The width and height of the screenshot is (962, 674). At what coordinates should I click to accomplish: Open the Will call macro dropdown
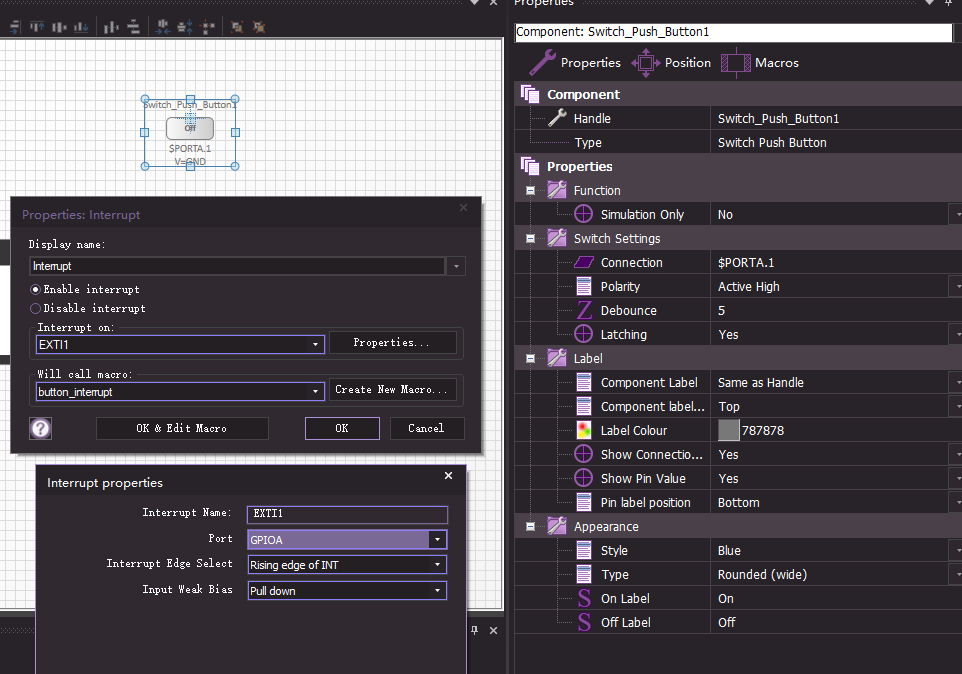pyautogui.click(x=315, y=392)
